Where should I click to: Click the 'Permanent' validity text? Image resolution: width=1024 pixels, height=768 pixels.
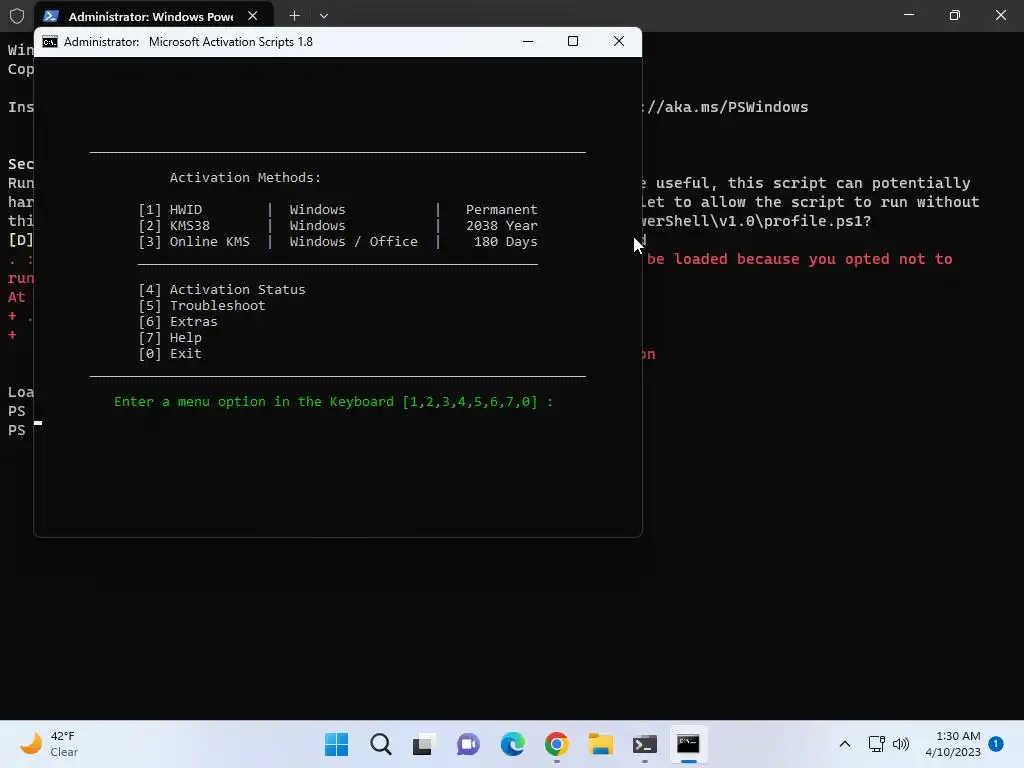point(502,210)
